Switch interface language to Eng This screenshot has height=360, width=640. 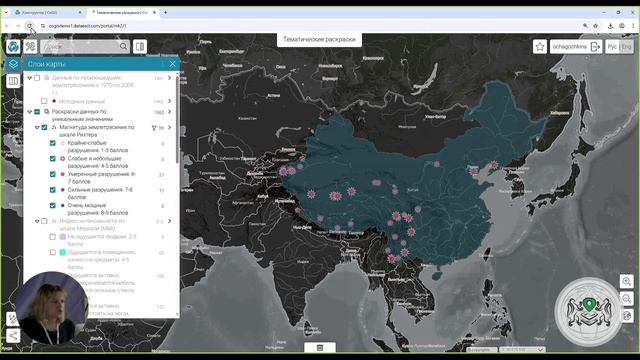point(627,47)
